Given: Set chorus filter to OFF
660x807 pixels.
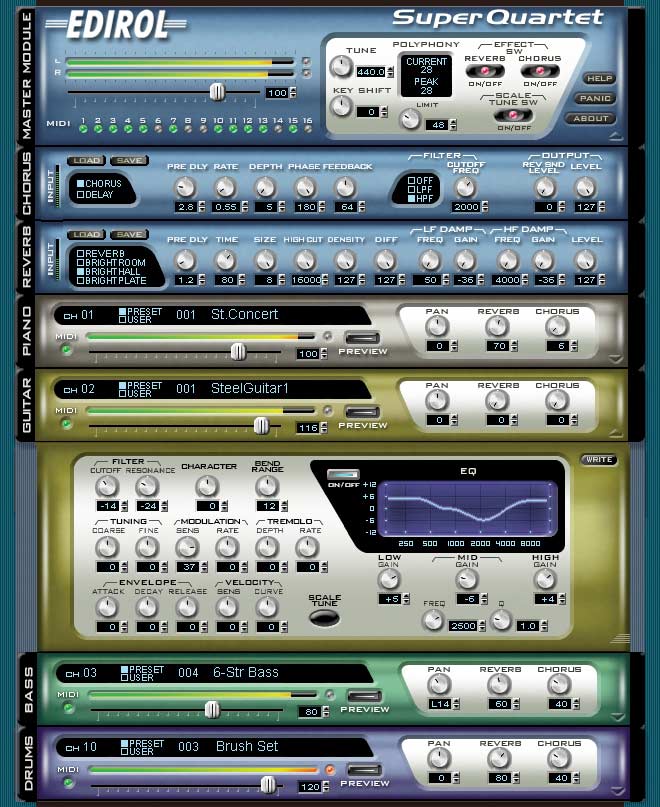Looking at the screenshot, I should [411, 180].
